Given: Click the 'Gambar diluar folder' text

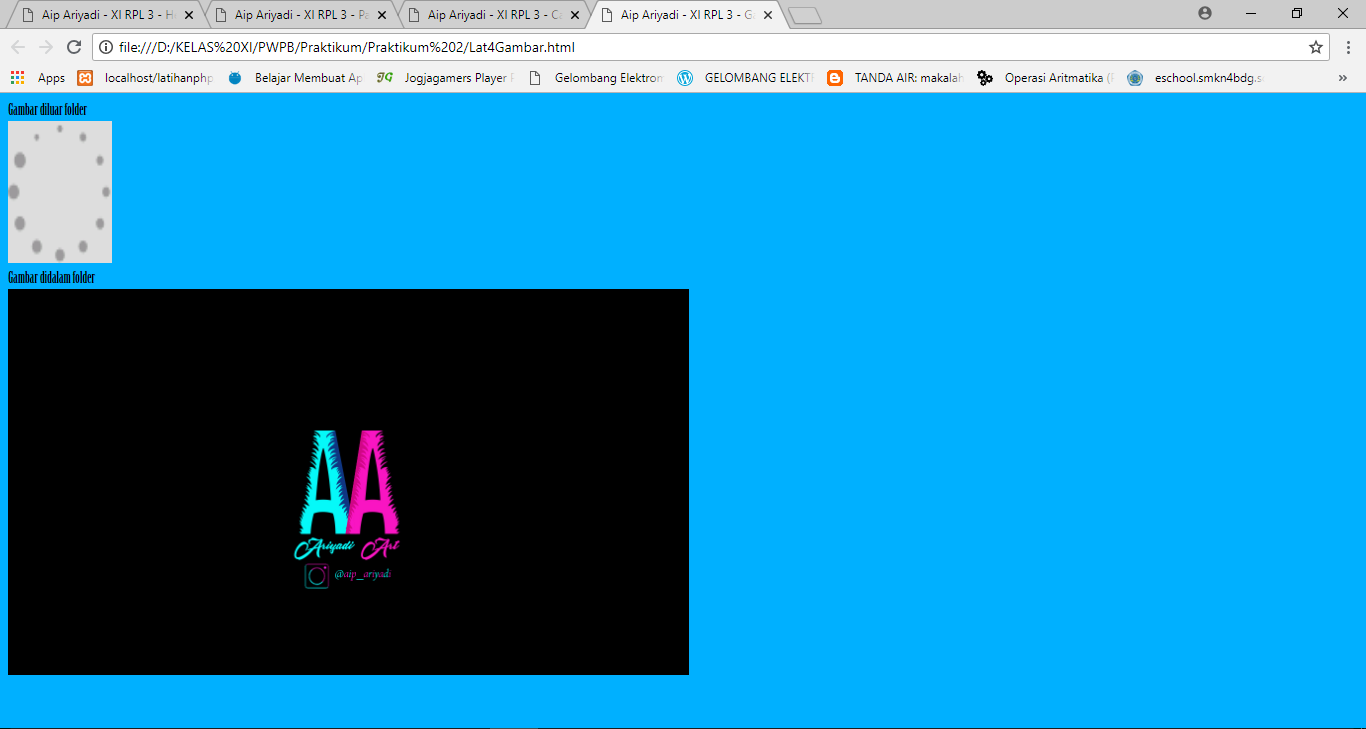Looking at the screenshot, I should (47, 109).
